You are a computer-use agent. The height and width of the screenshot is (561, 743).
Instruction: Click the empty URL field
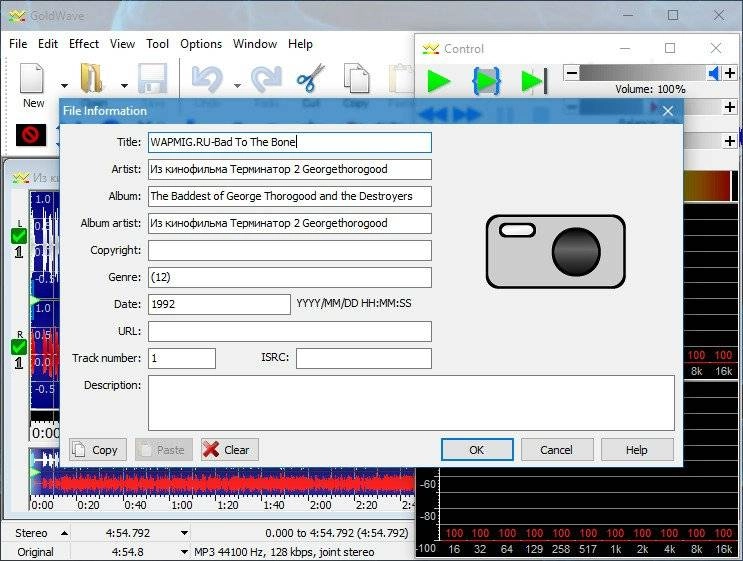[x=290, y=331]
